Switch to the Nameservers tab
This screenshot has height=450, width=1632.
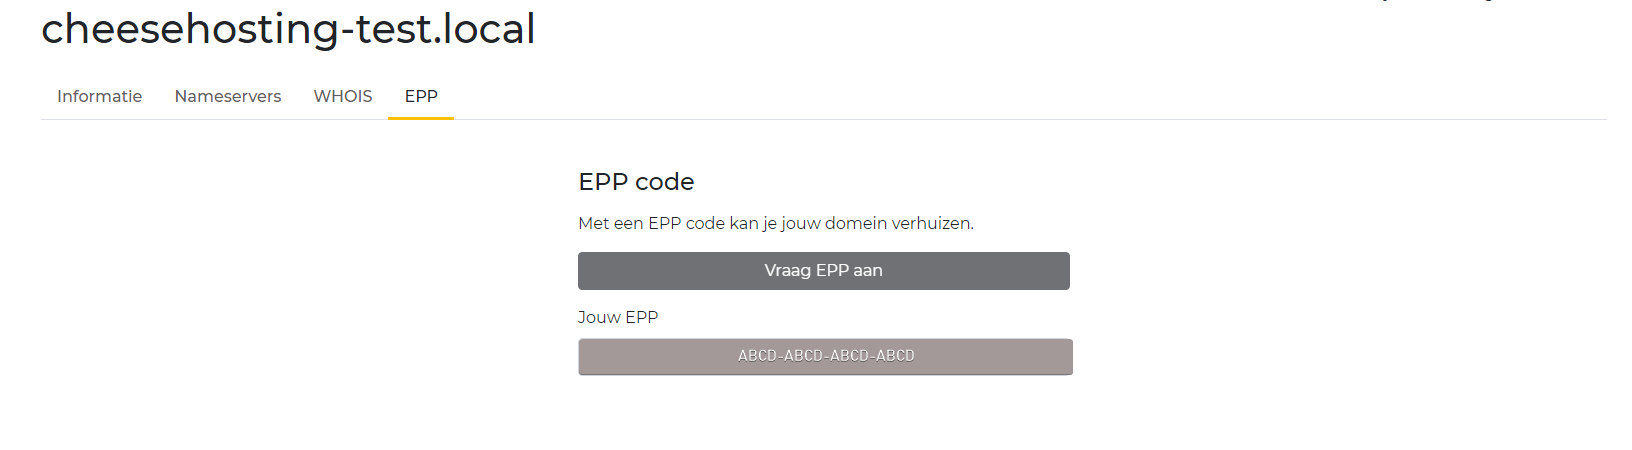[x=227, y=96]
